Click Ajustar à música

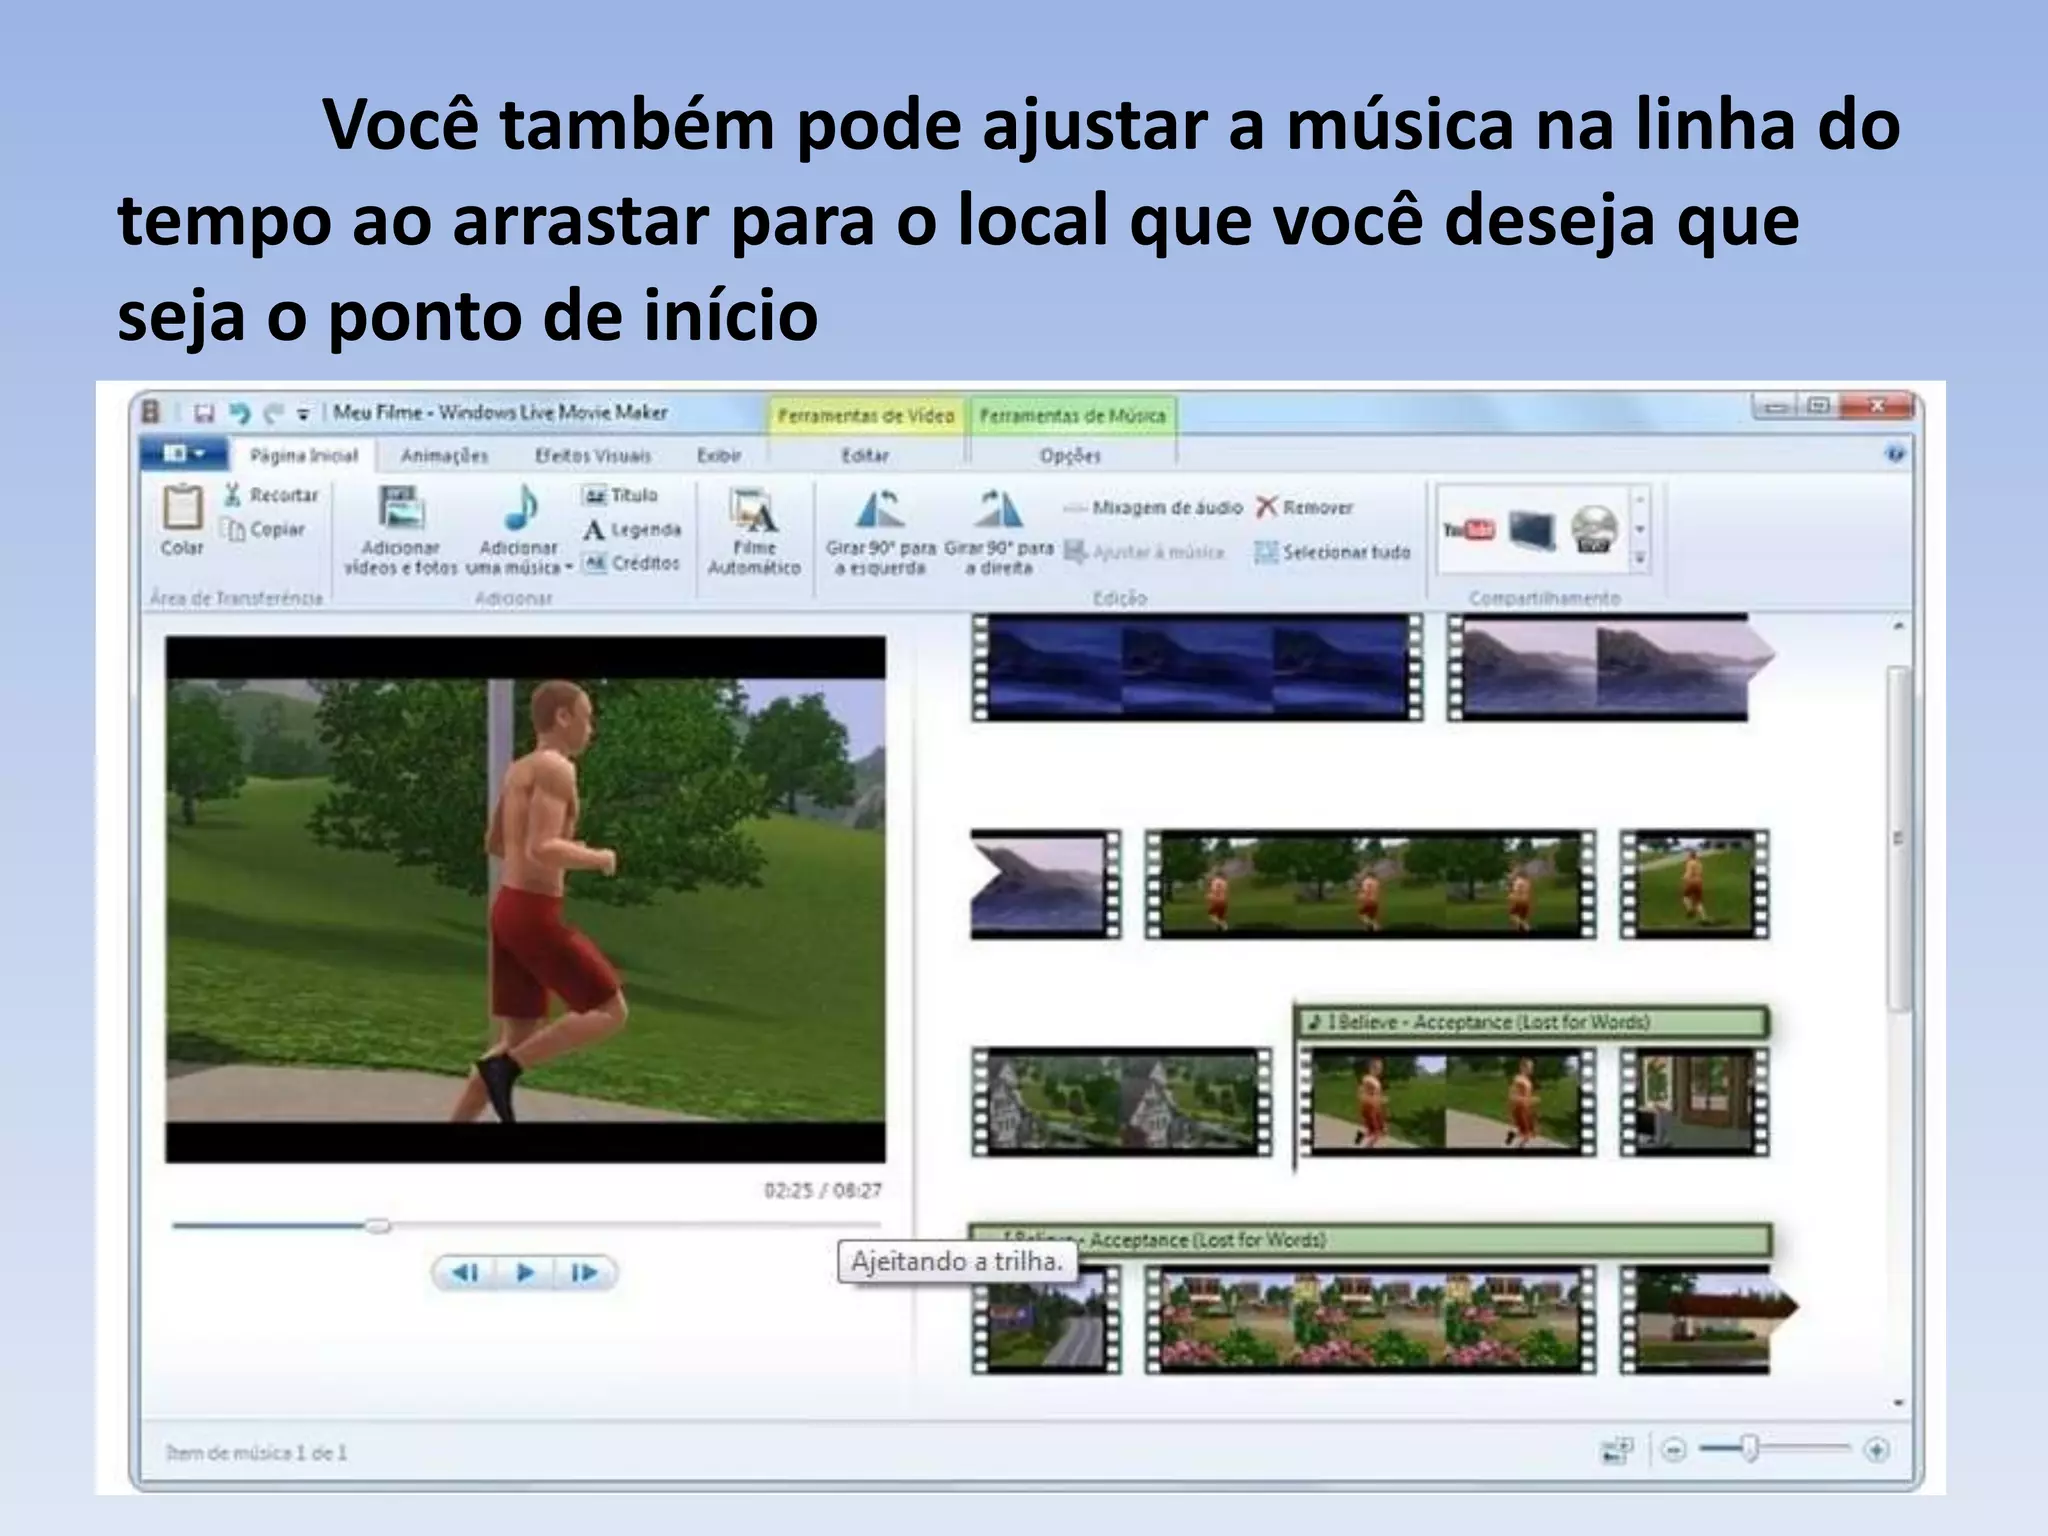pyautogui.click(x=1144, y=552)
